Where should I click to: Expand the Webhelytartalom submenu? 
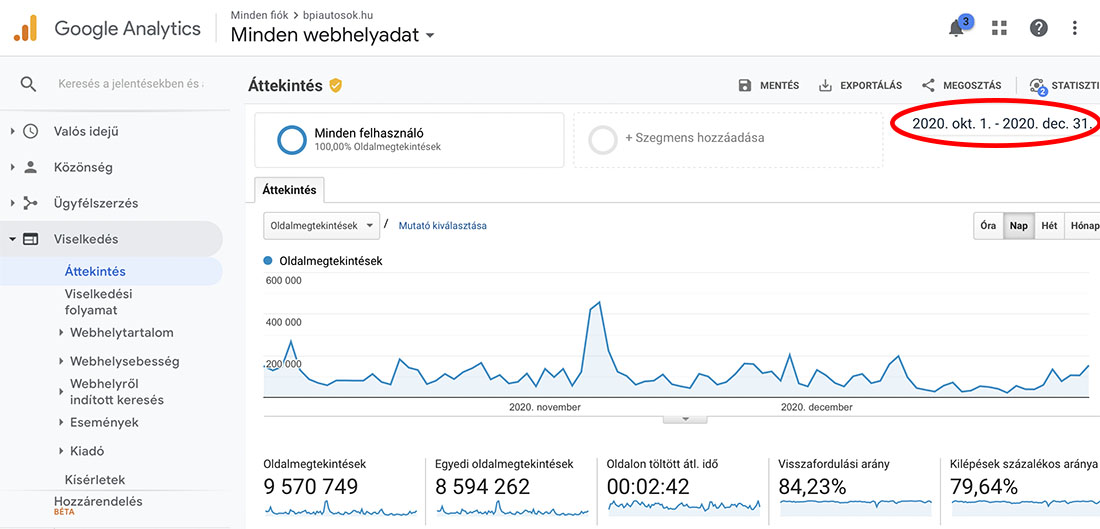tap(61, 333)
